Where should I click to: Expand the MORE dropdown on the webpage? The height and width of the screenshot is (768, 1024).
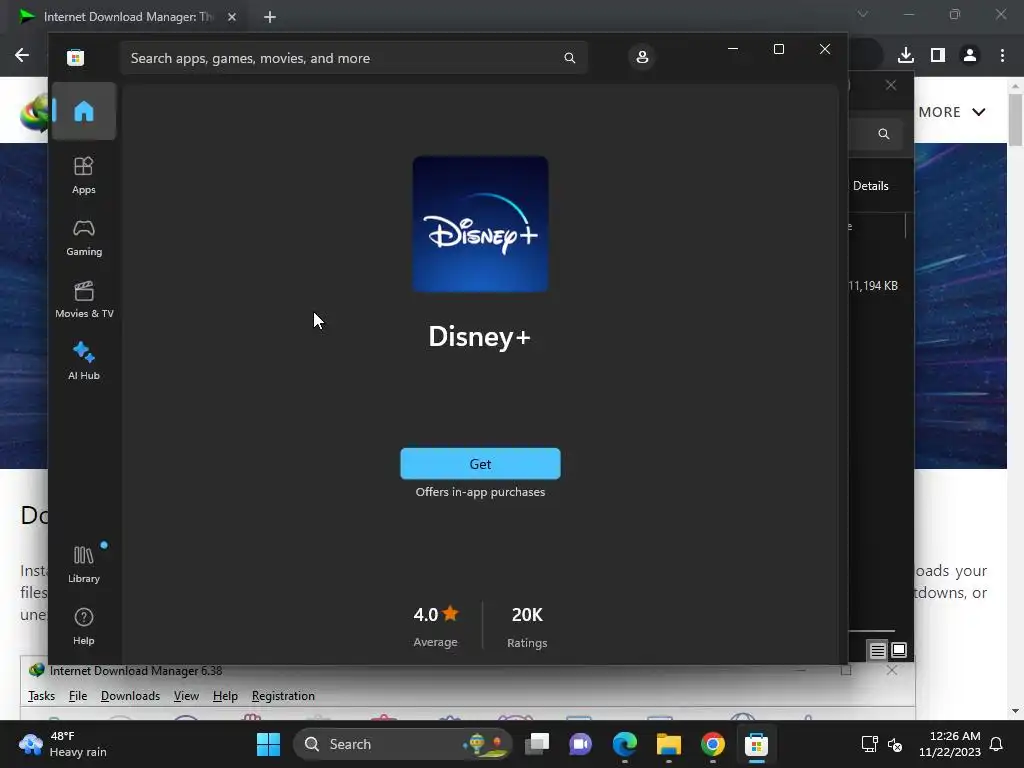952,112
